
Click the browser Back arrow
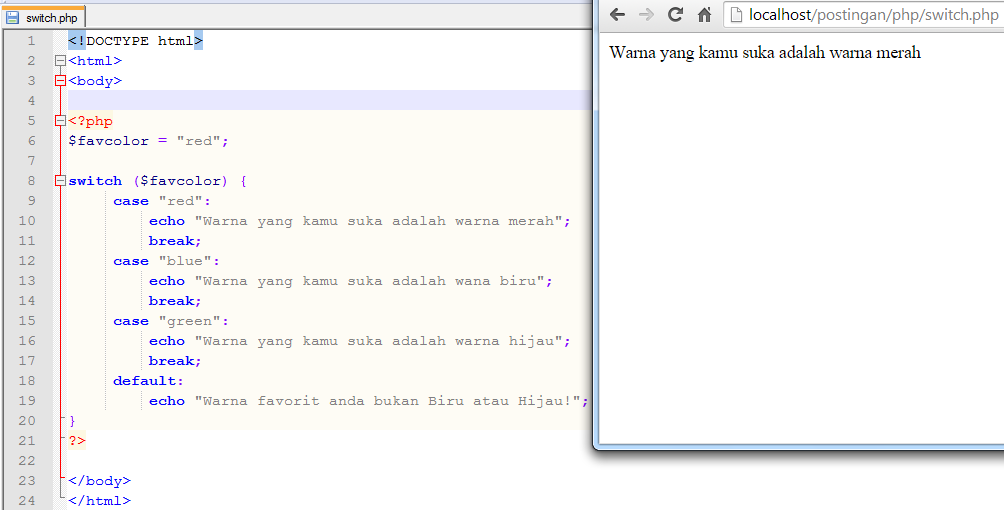tap(618, 14)
